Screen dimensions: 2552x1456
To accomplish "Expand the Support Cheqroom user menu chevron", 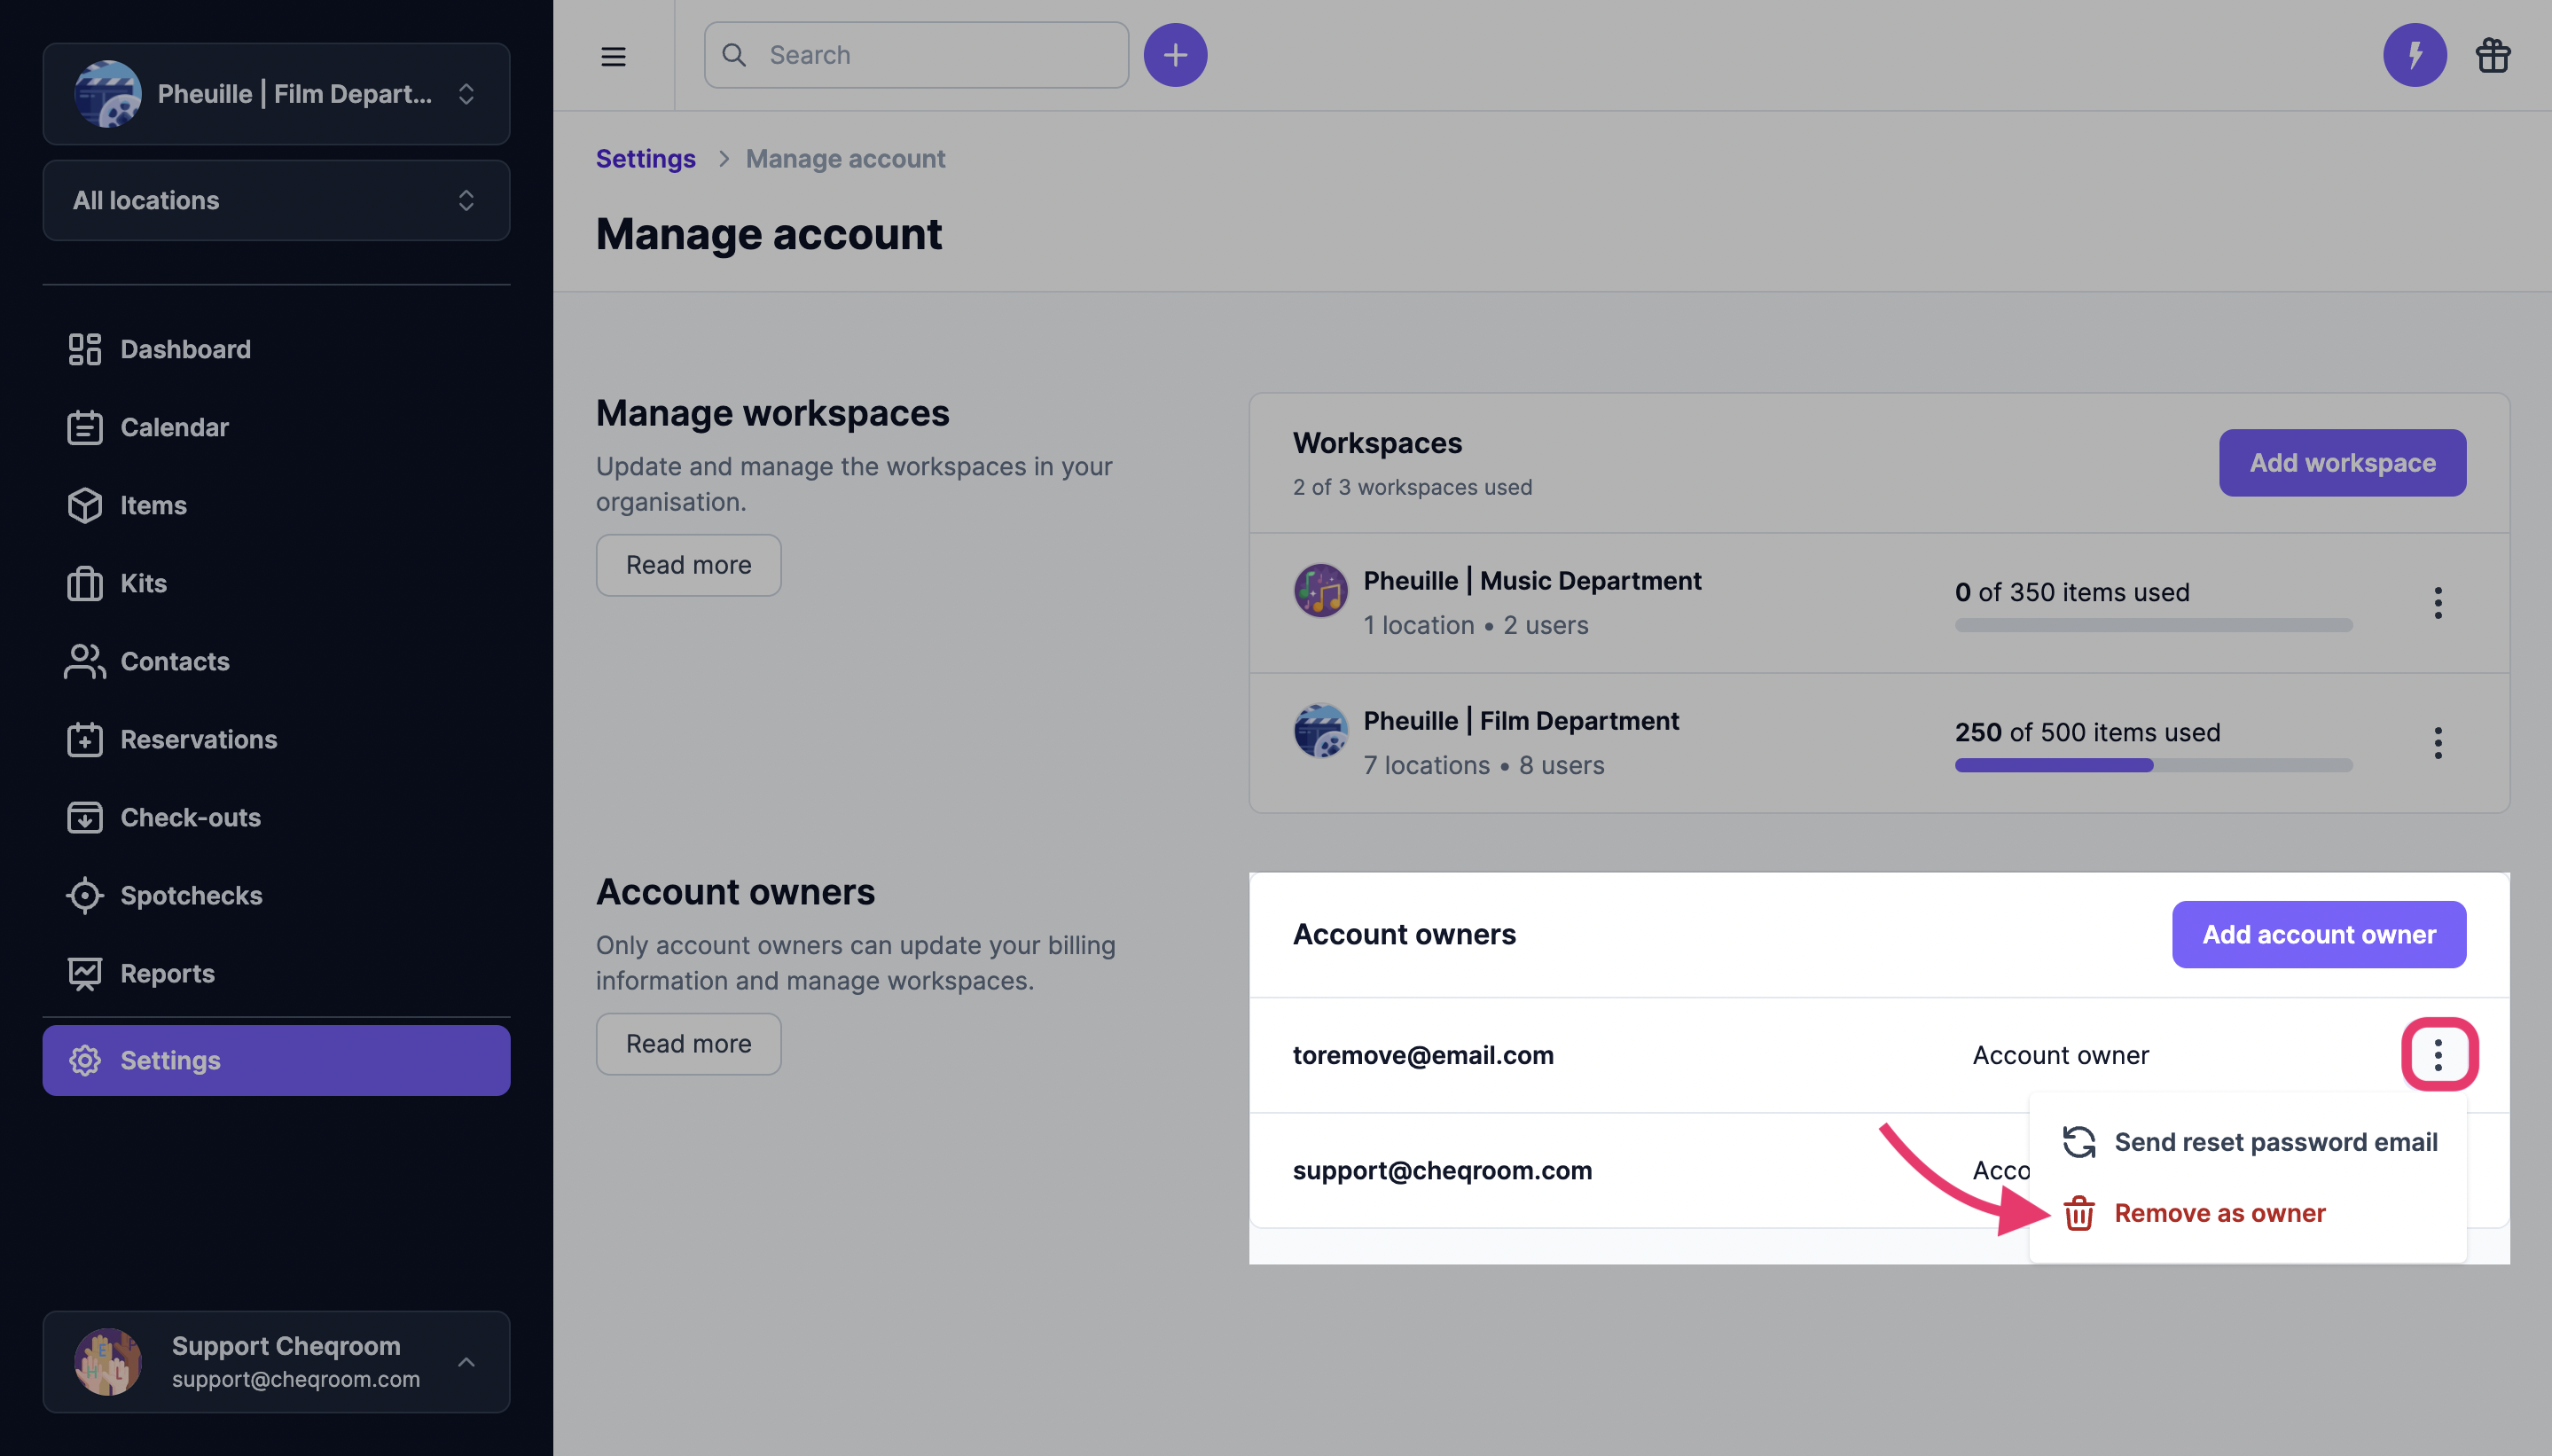I will [466, 1362].
